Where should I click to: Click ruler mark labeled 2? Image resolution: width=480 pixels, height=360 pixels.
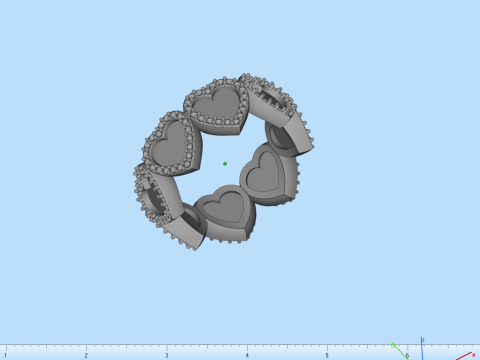tap(86, 356)
